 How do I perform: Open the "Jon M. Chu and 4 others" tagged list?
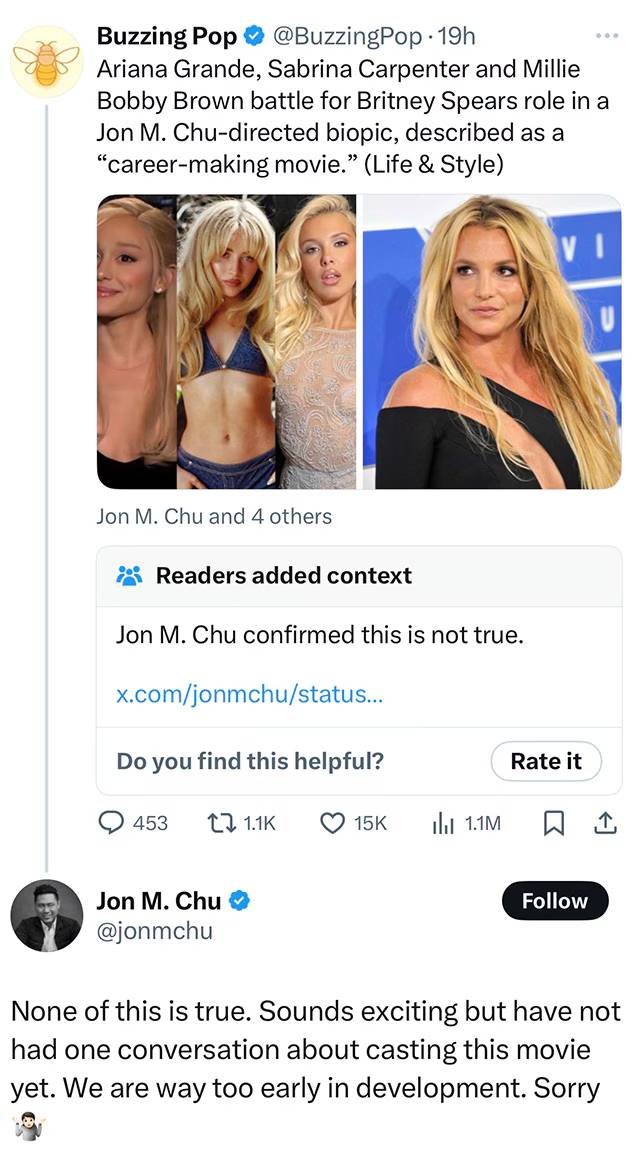tap(214, 516)
